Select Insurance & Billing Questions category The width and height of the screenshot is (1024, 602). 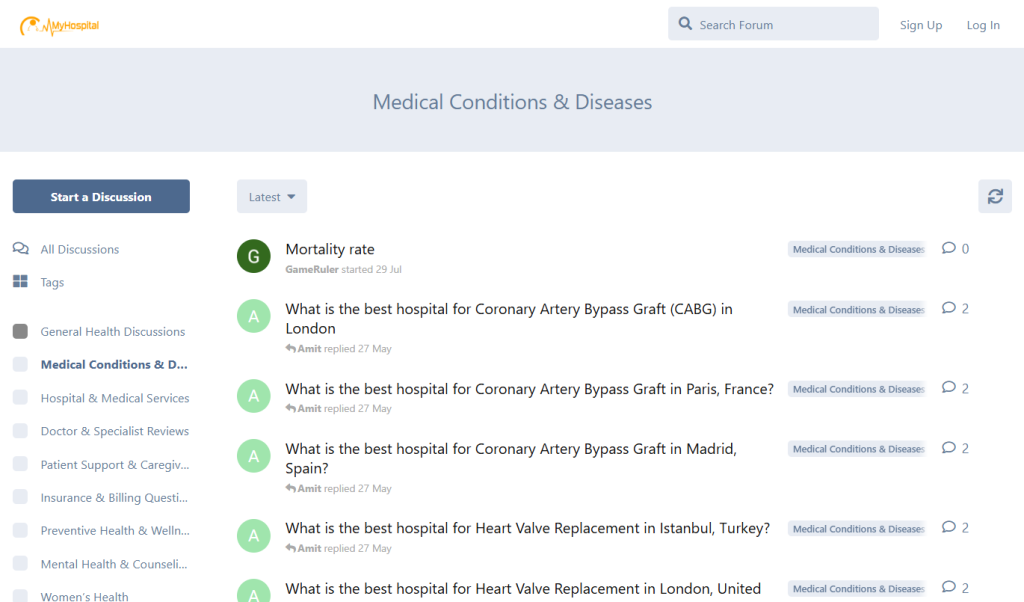[x=114, y=497]
